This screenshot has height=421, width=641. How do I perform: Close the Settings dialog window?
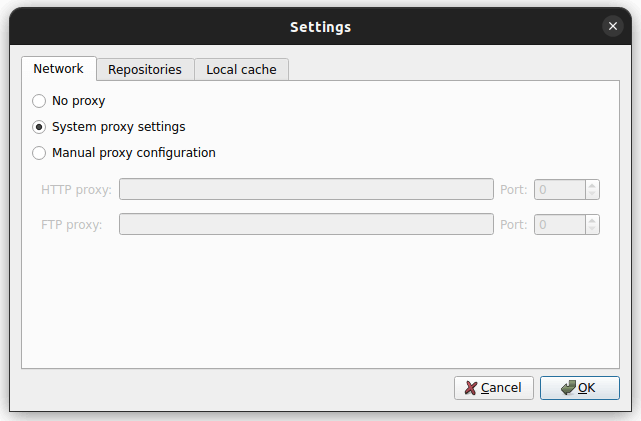612,26
